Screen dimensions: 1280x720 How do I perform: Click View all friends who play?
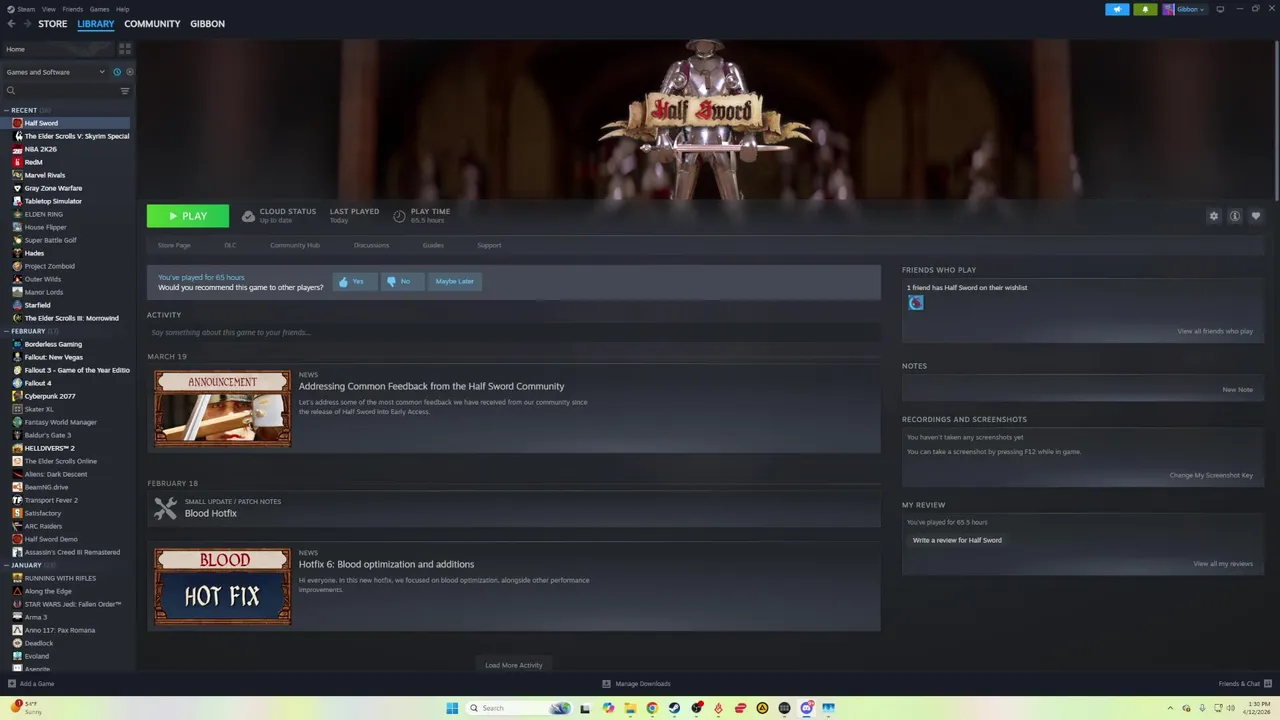coord(1215,331)
